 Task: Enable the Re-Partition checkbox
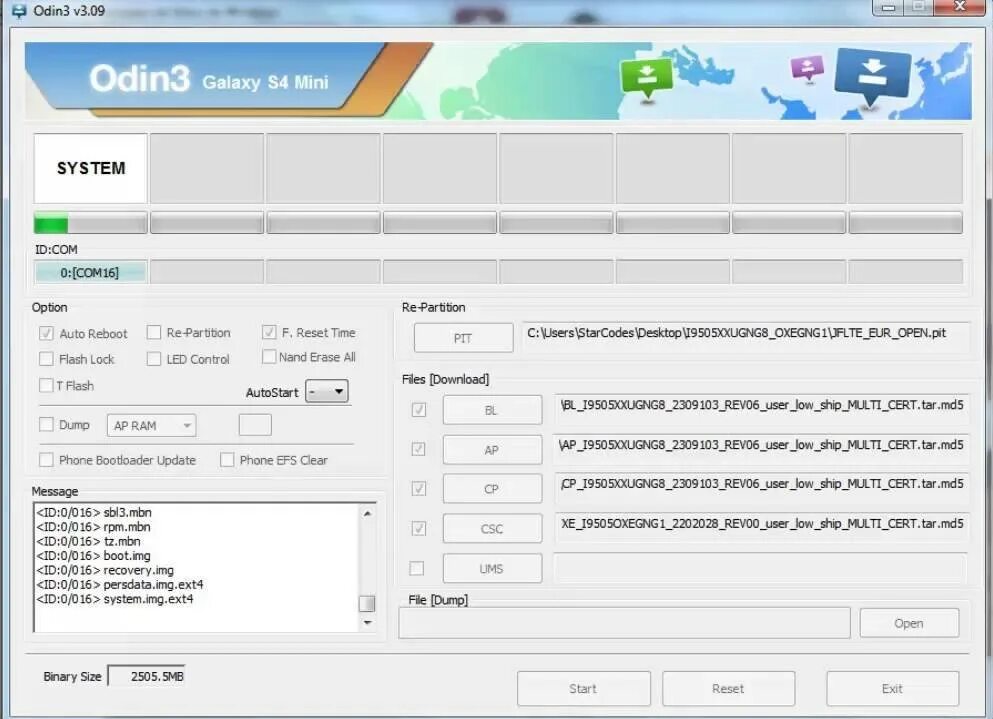pyautogui.click(x=153, y=333)
